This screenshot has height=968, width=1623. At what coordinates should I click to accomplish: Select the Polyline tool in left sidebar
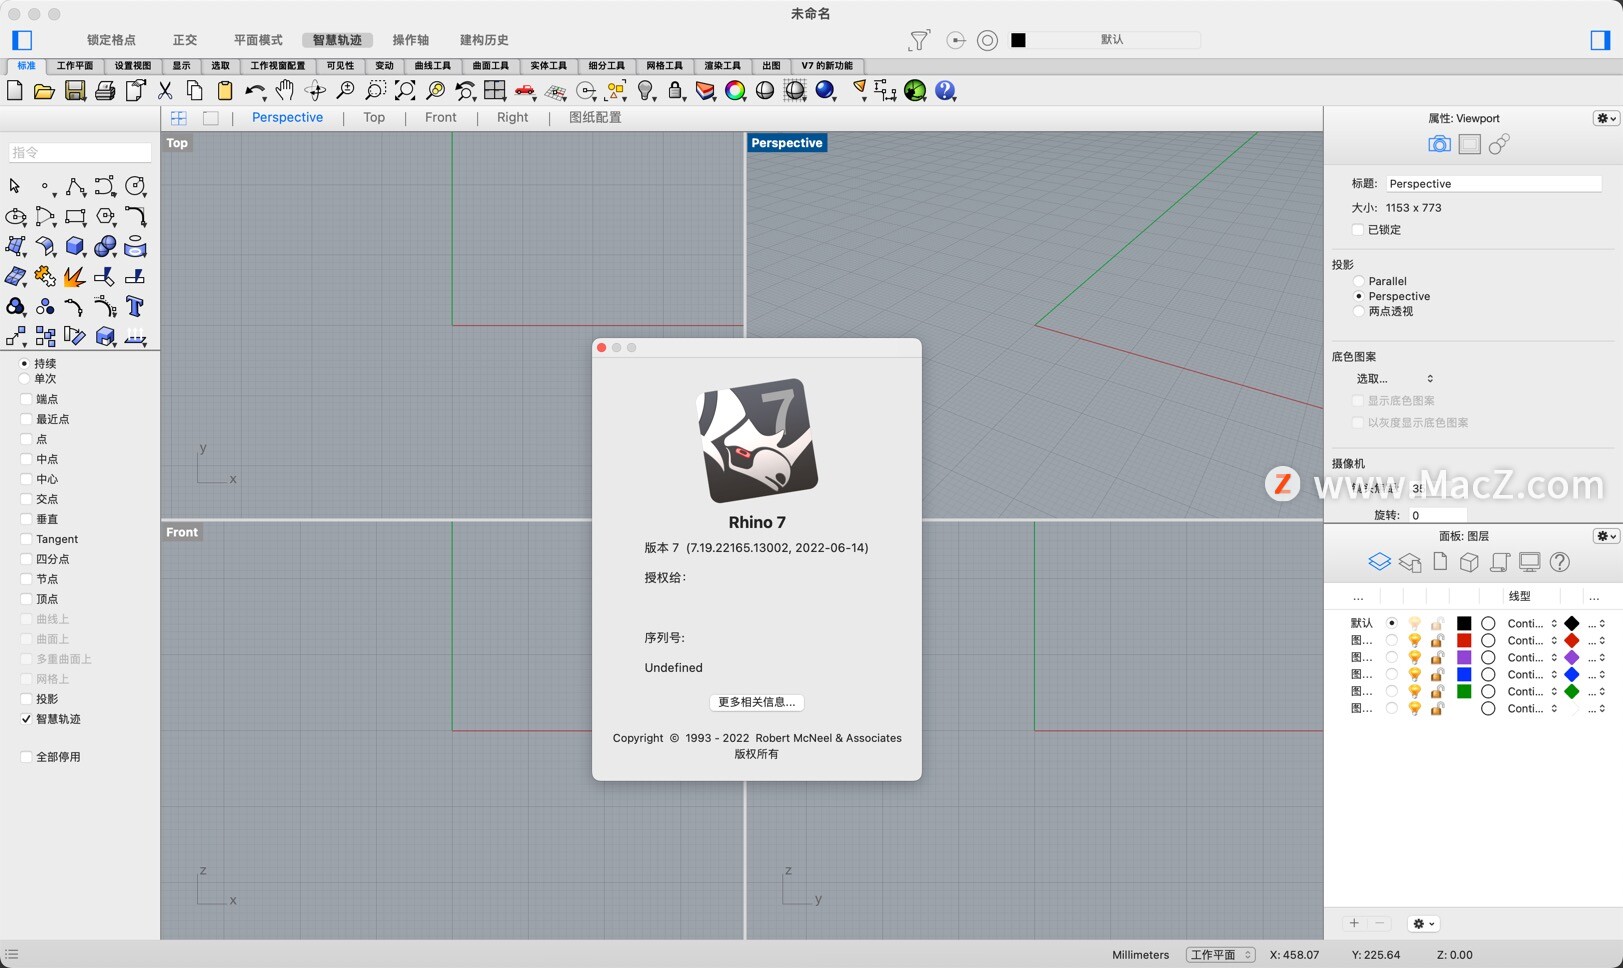[75, 186]
